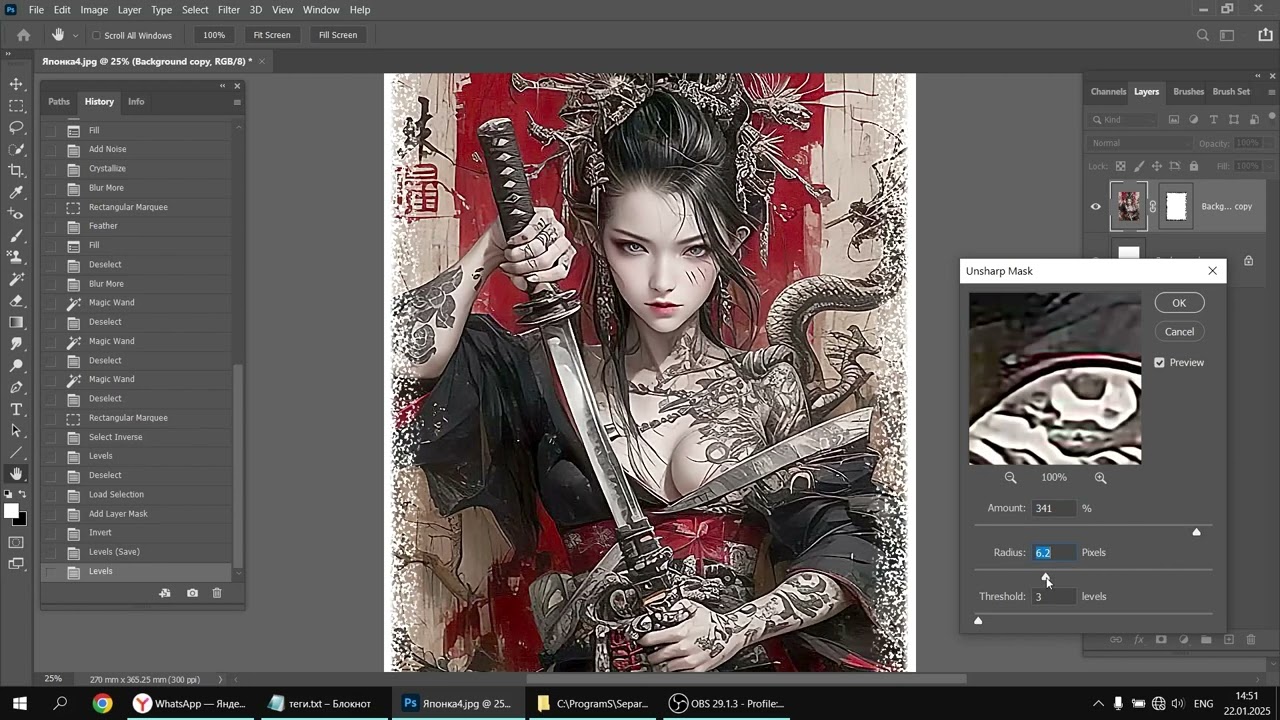Click the Lock all layers icon

(x=1193, y=166)
